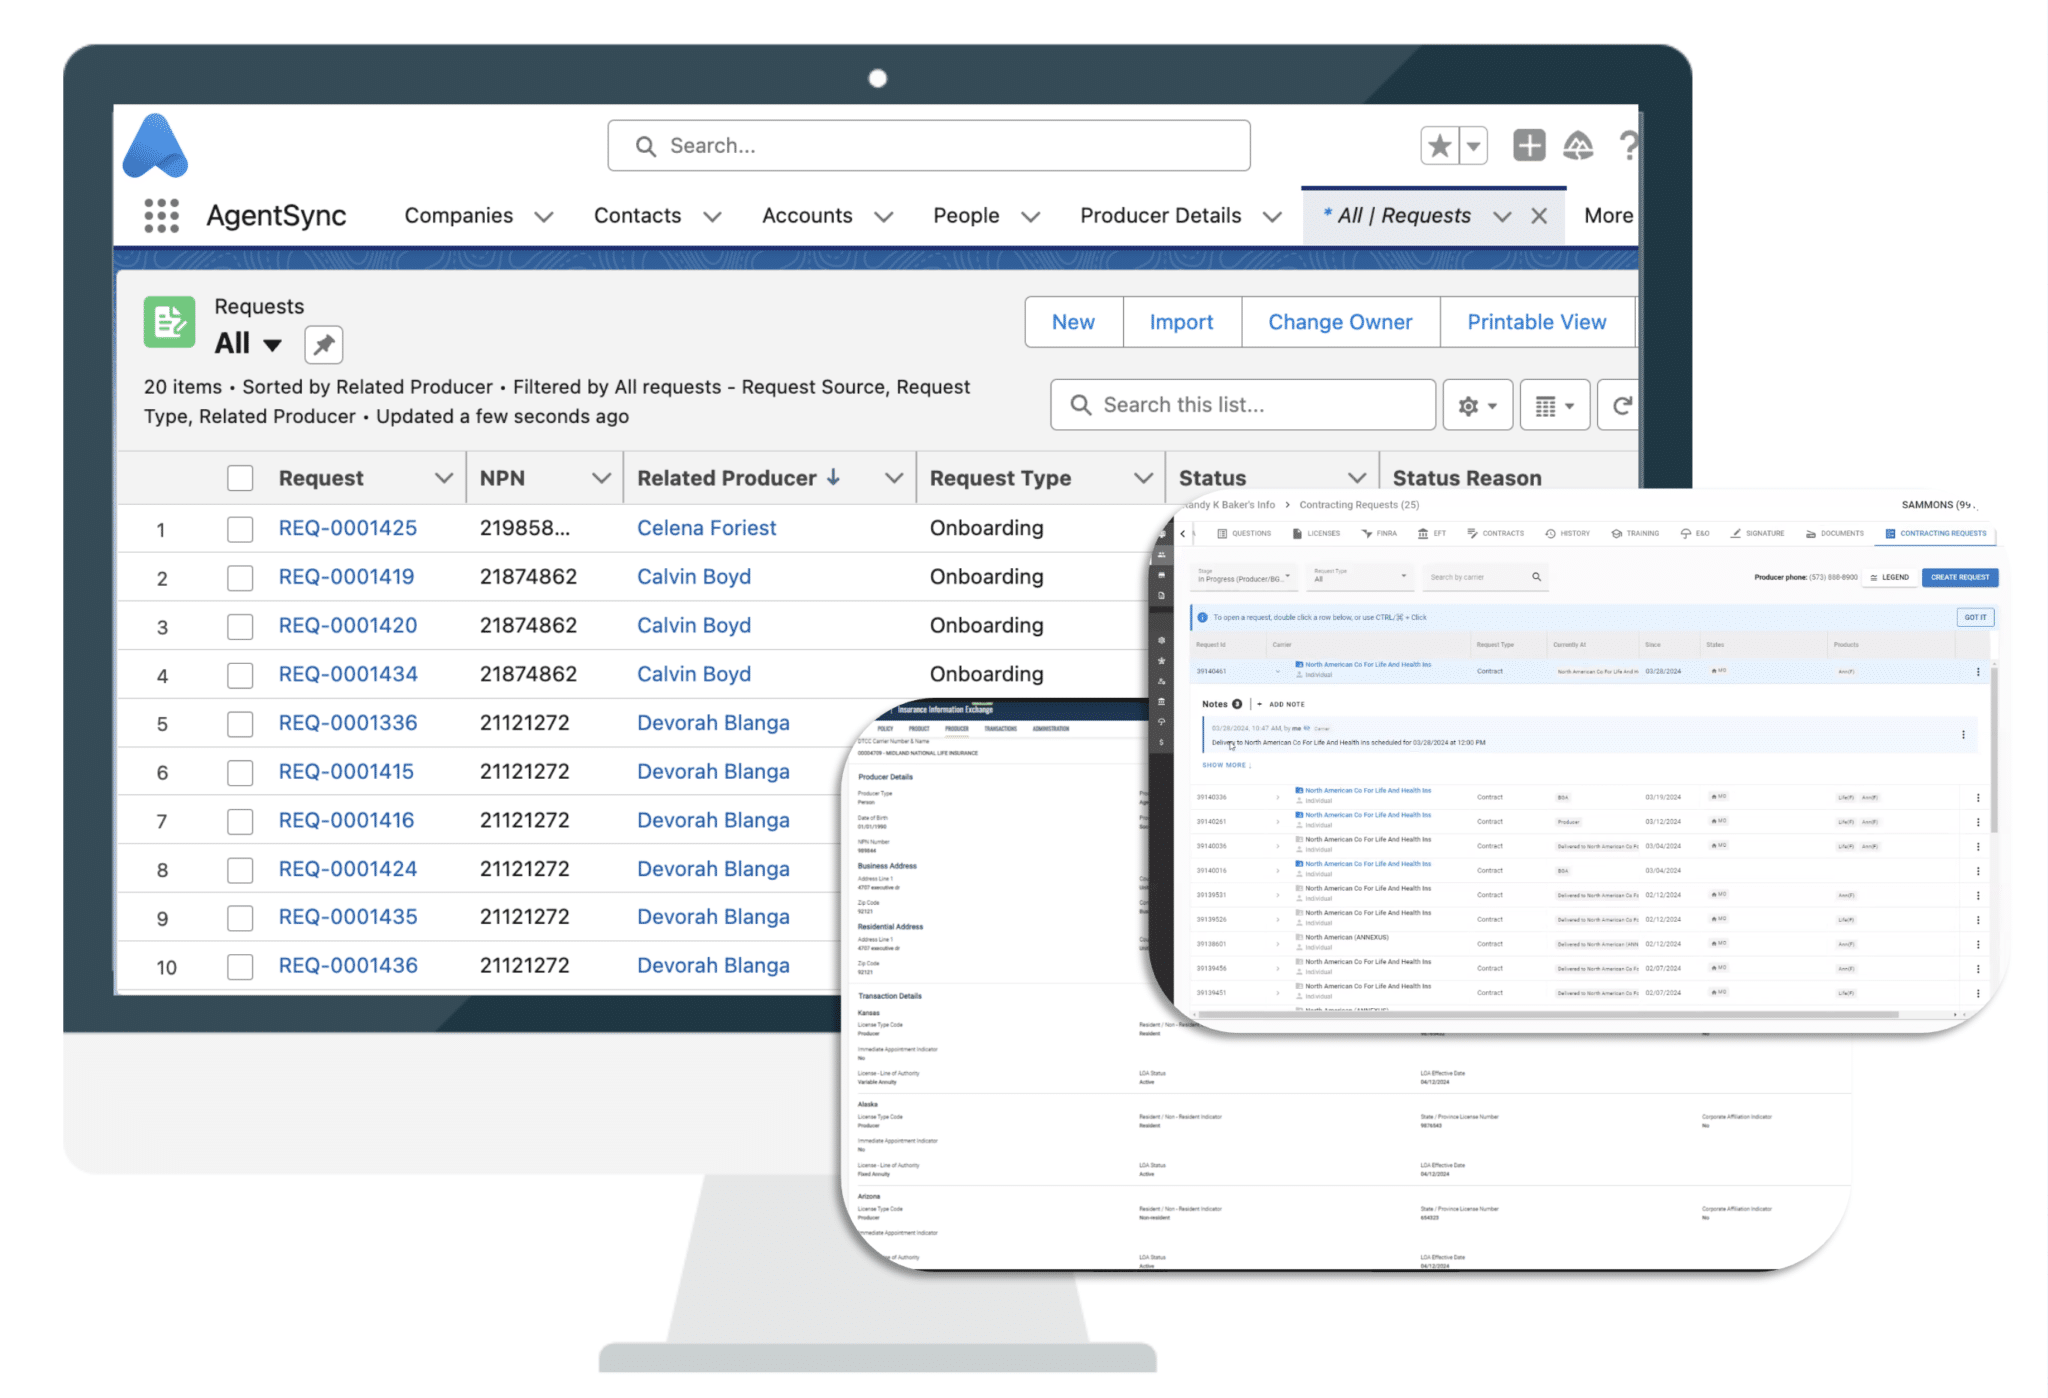Tick the checkbox next to REQ-0001336
The image size is (2048, 1398).
pyautogui.click(x=240, y=723)
